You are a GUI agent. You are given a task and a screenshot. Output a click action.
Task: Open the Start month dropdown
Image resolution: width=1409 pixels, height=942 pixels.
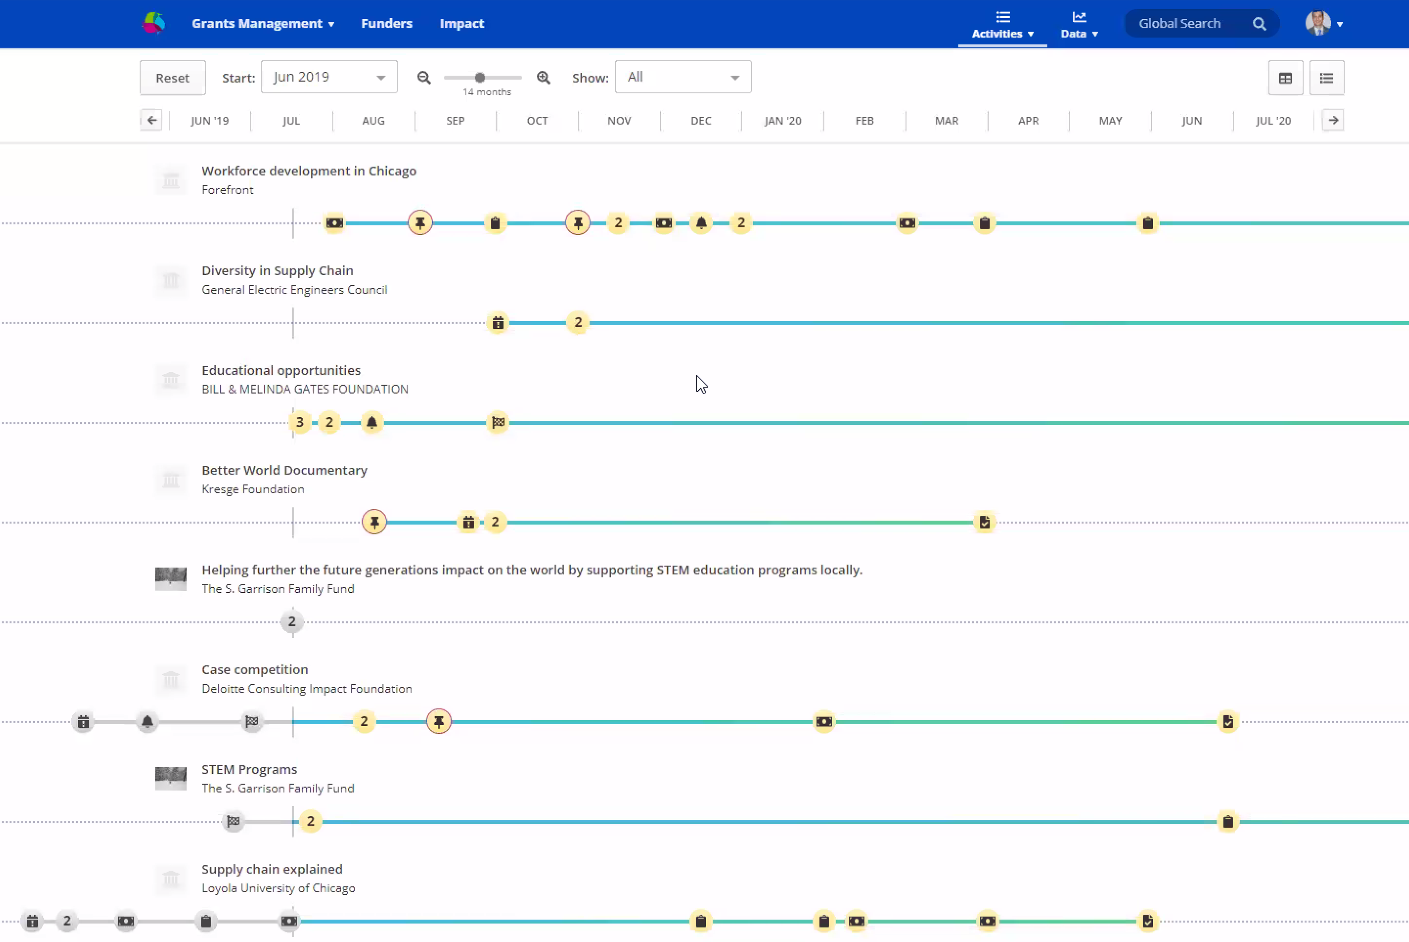click(329, 77)
